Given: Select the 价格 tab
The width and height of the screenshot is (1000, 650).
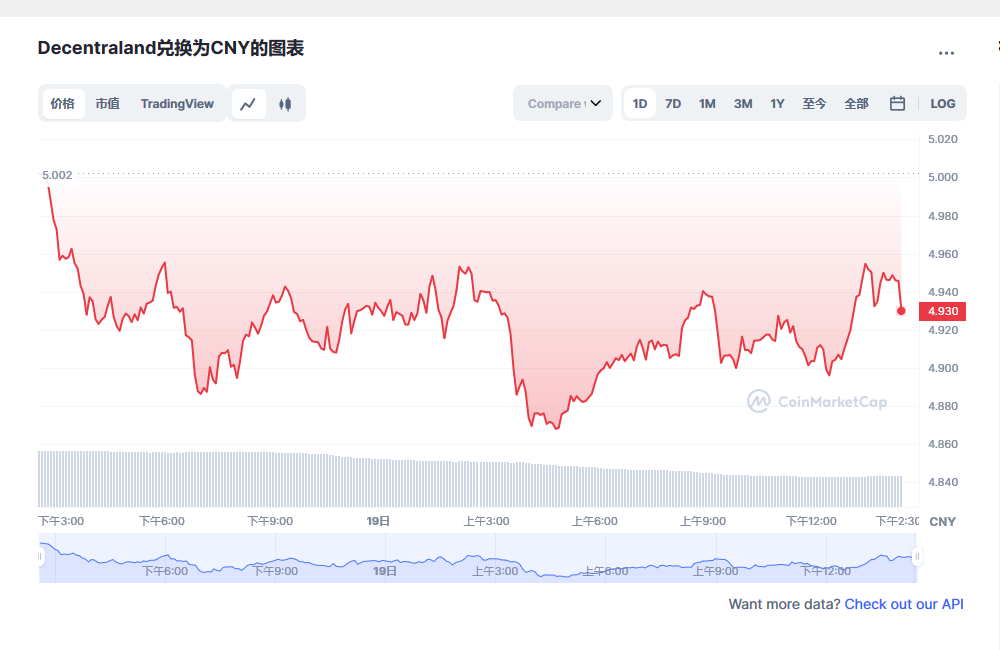Looking at the screenshot, I should (x=63, y=103).
